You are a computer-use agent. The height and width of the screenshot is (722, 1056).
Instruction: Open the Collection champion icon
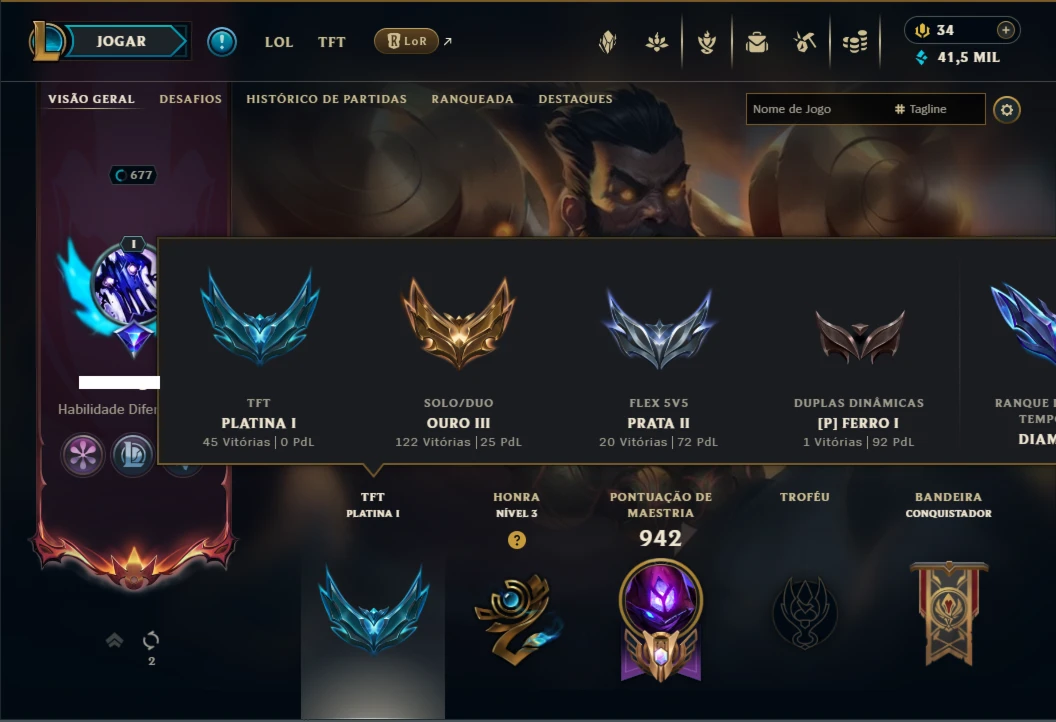pyautogui.click(x=607, y=42)
